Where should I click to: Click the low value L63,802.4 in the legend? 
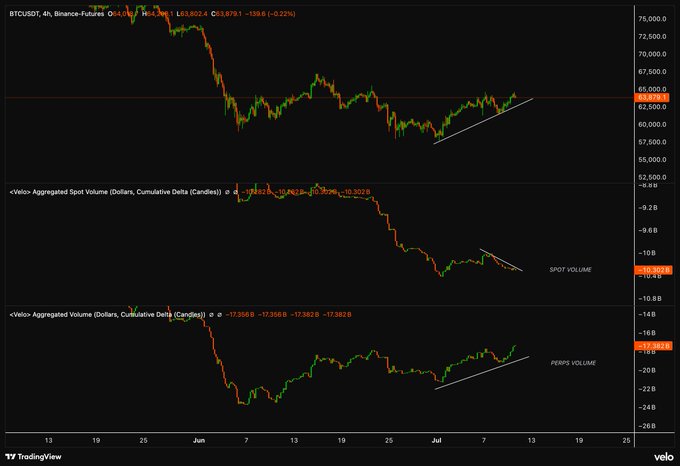coord(192,14)
